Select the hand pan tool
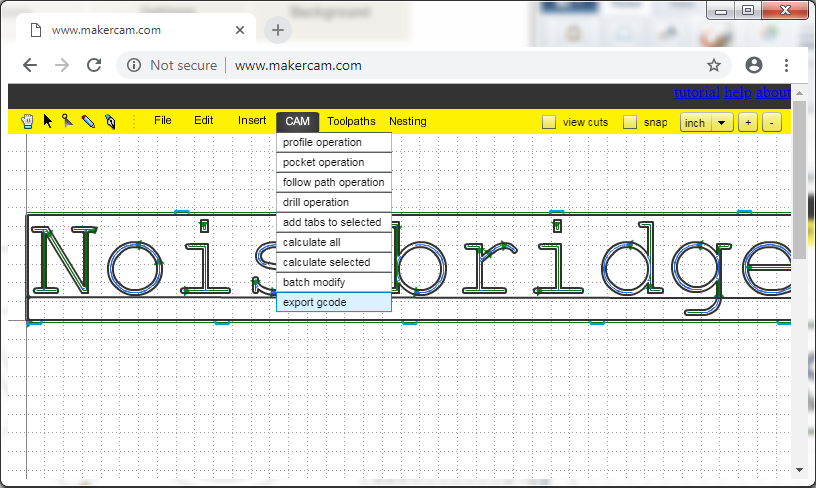Viewport: 818px width, 488px height. (28, 121)
